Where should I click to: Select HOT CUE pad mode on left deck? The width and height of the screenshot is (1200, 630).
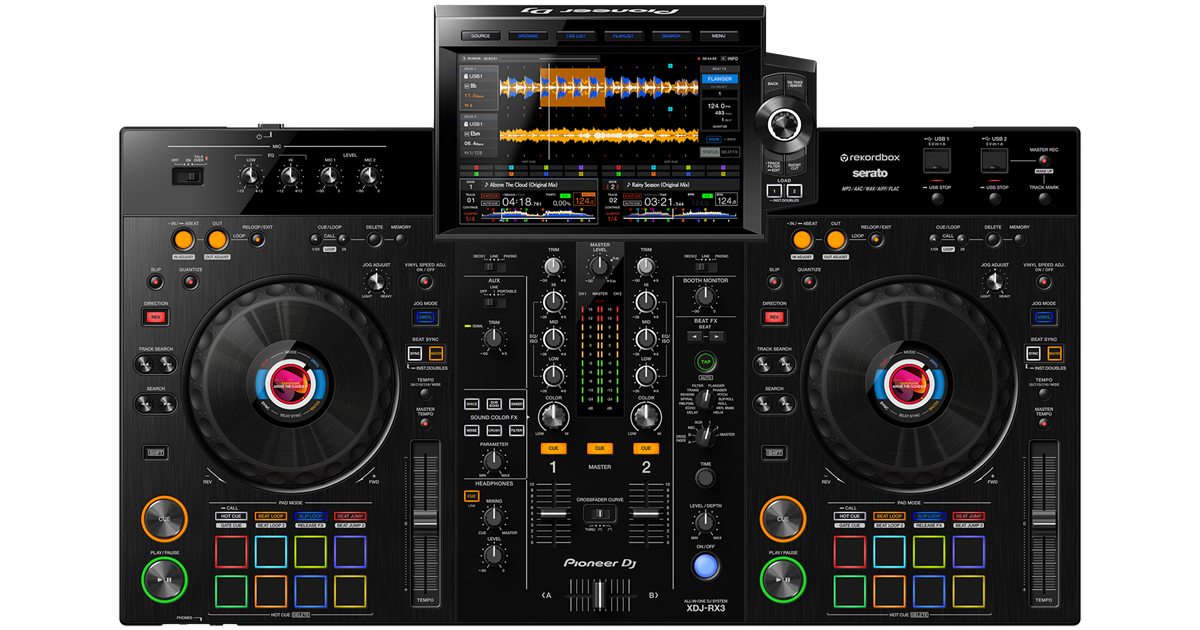[230, 515]
